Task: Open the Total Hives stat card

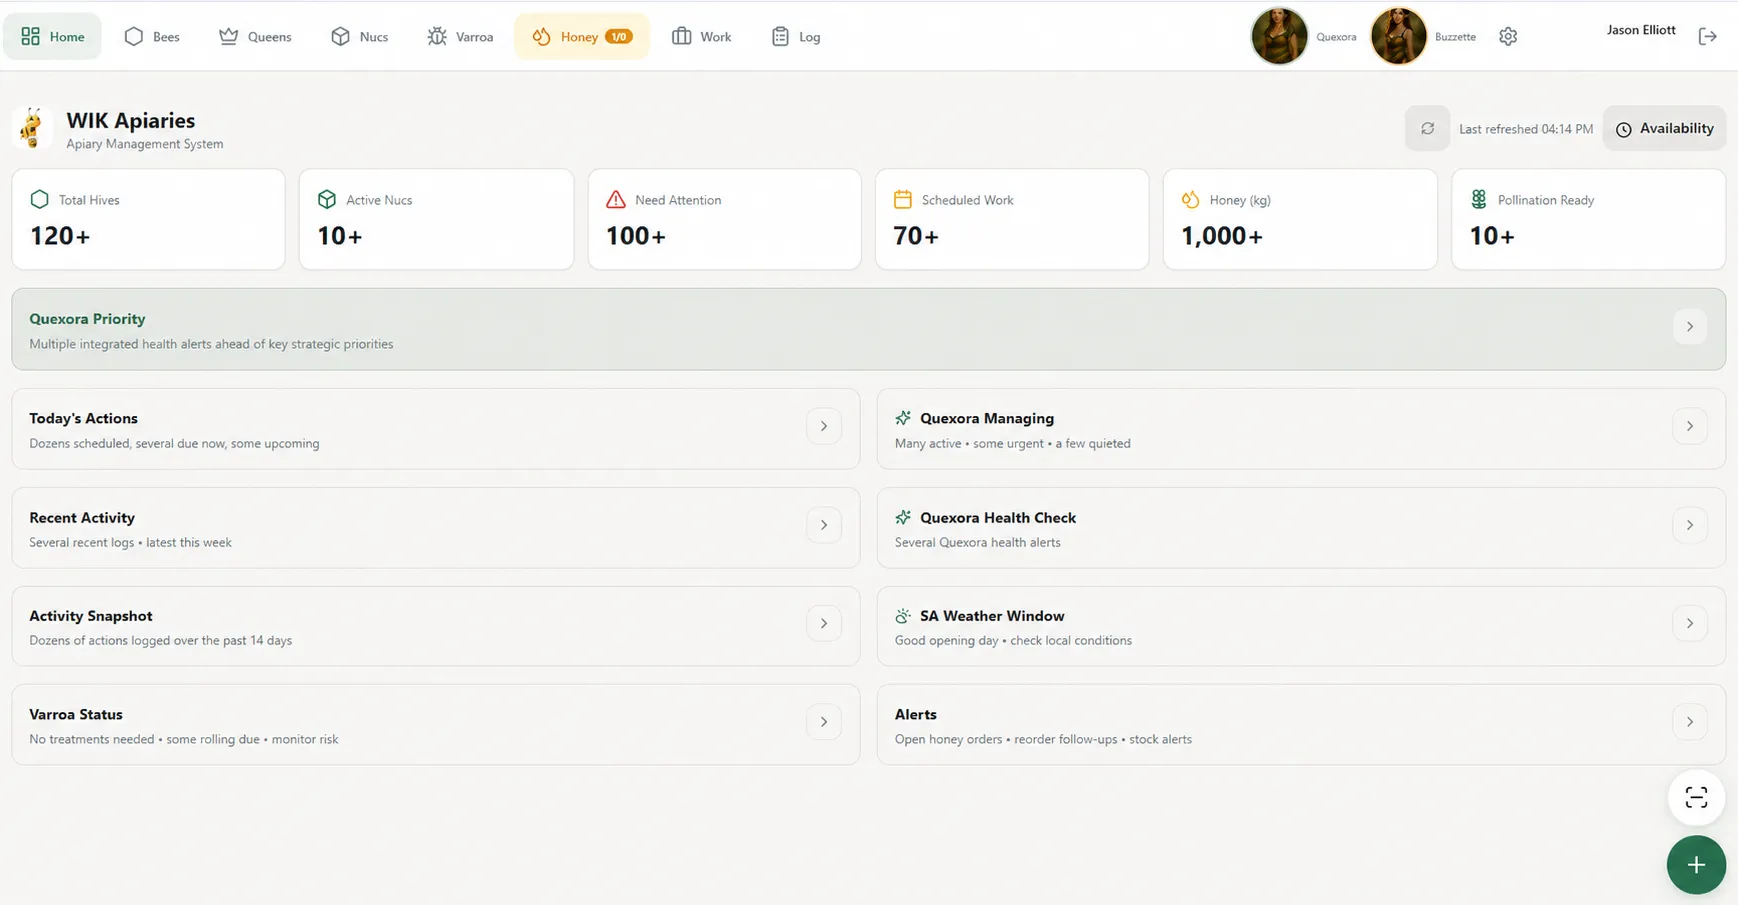Action: [148, 219]
